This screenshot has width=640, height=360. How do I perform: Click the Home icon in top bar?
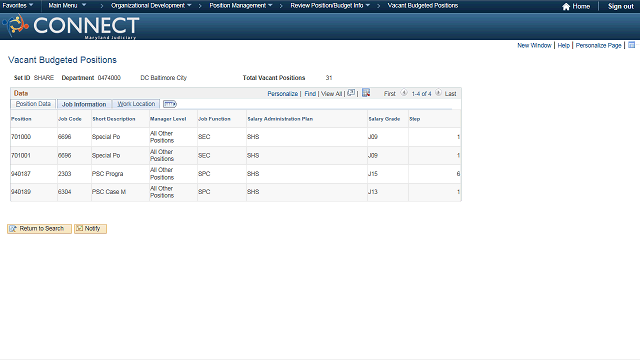tap(566, 6)
